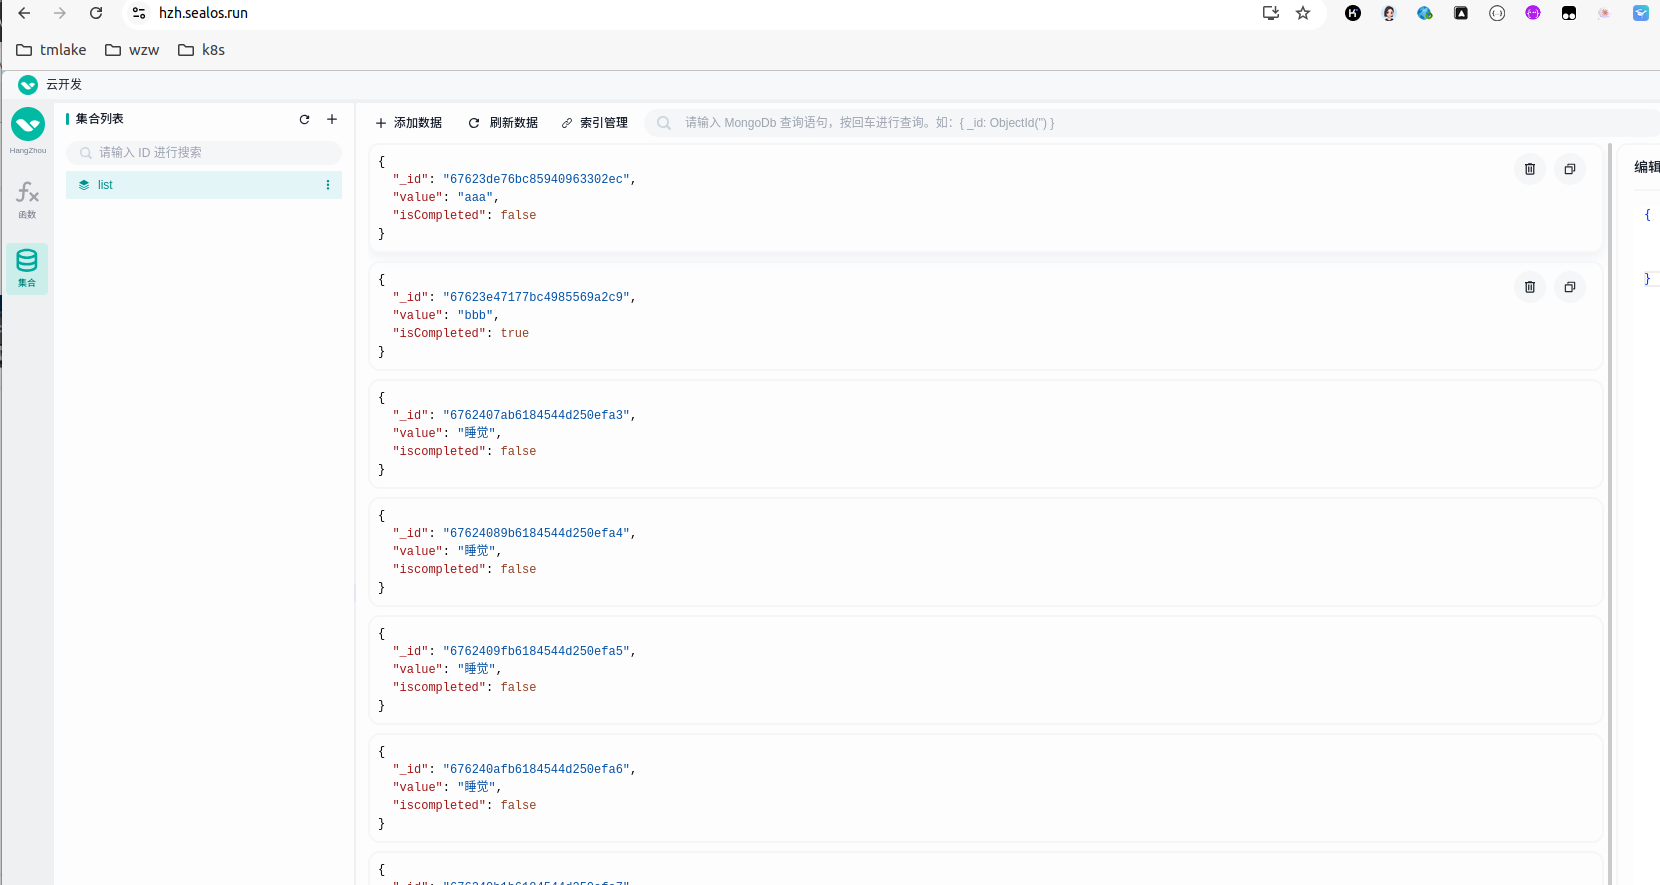The image size is (1660, 885).
Task: Reload the page from the browser toolbar
Action: coord(96,13)
